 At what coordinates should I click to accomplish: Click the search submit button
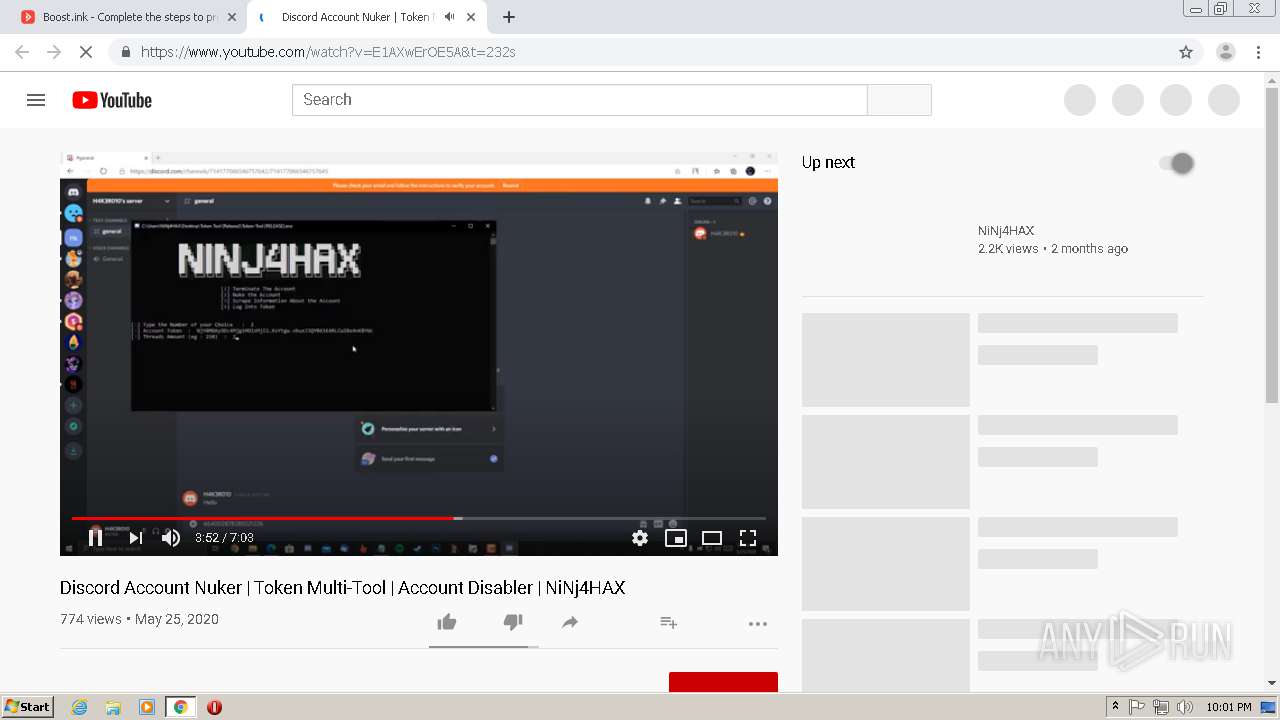point(900,100)
